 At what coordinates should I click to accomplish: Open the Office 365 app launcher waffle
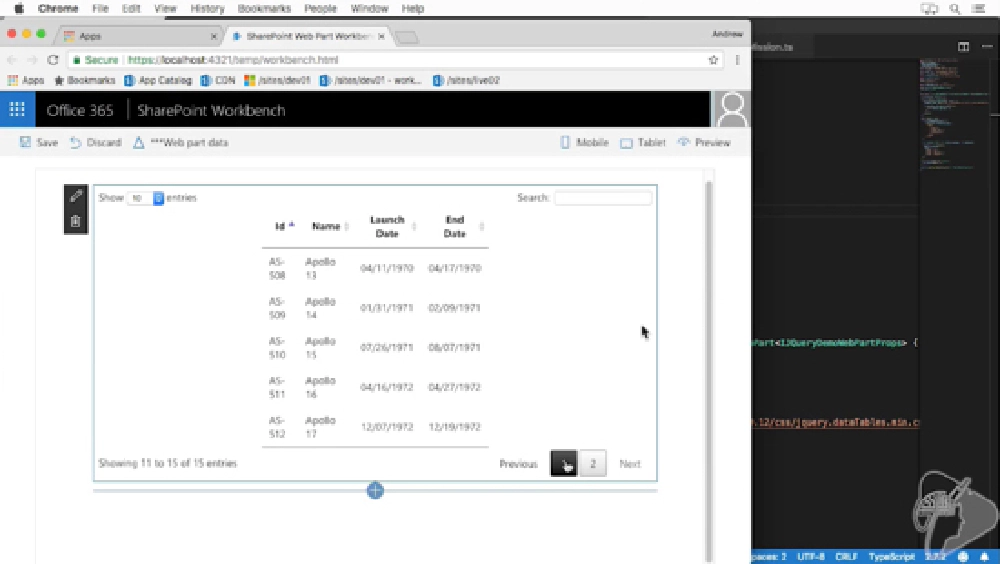(17, 110)
